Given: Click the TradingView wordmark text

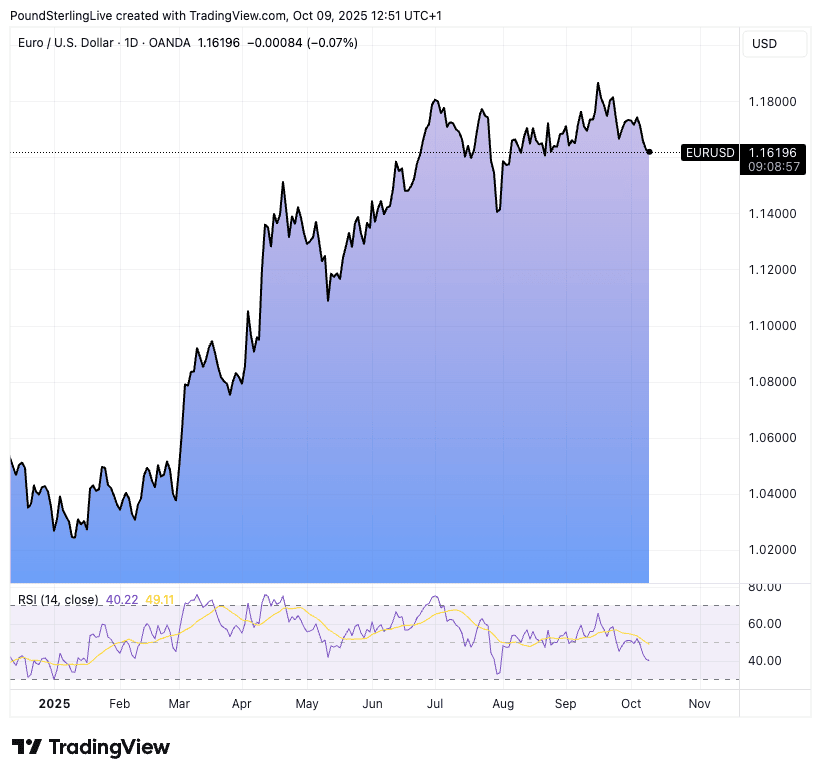Looking at the screenshot, I should (x=109, y=748).
